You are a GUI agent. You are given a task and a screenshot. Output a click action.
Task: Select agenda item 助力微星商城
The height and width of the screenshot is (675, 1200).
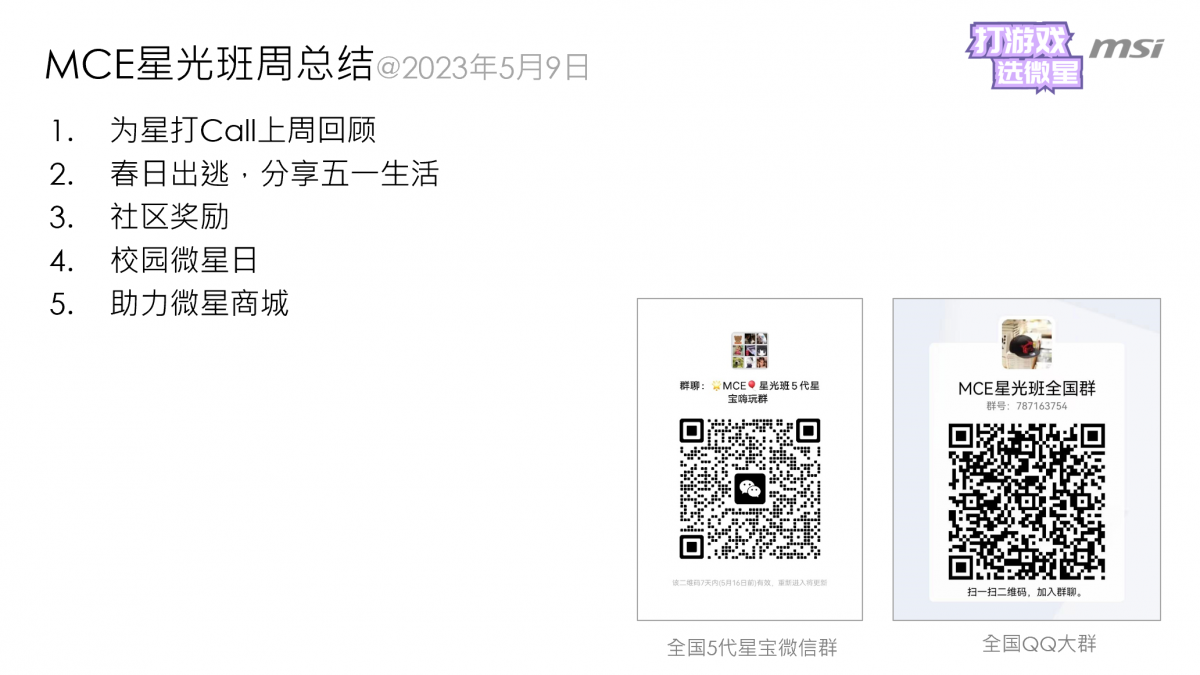point(199,303)
